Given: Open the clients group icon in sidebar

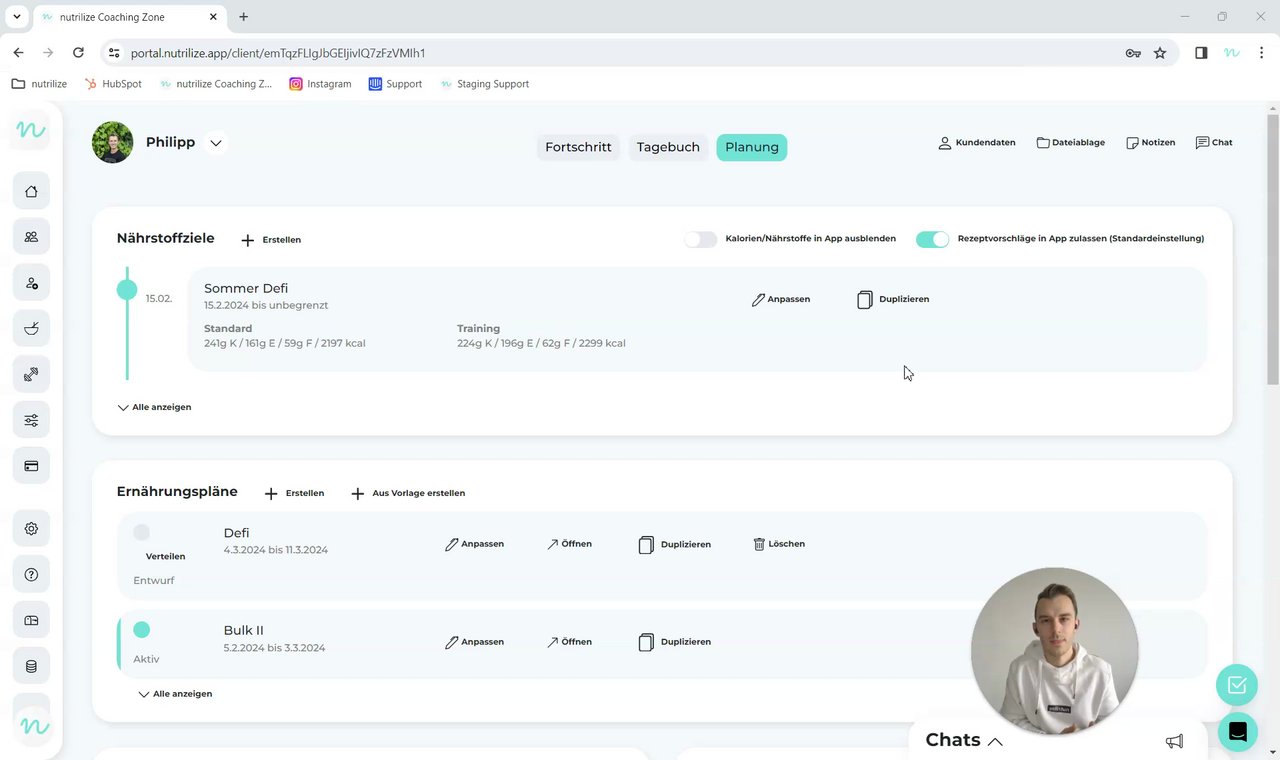Looking at the screenshot, I should tap(31, 237).
